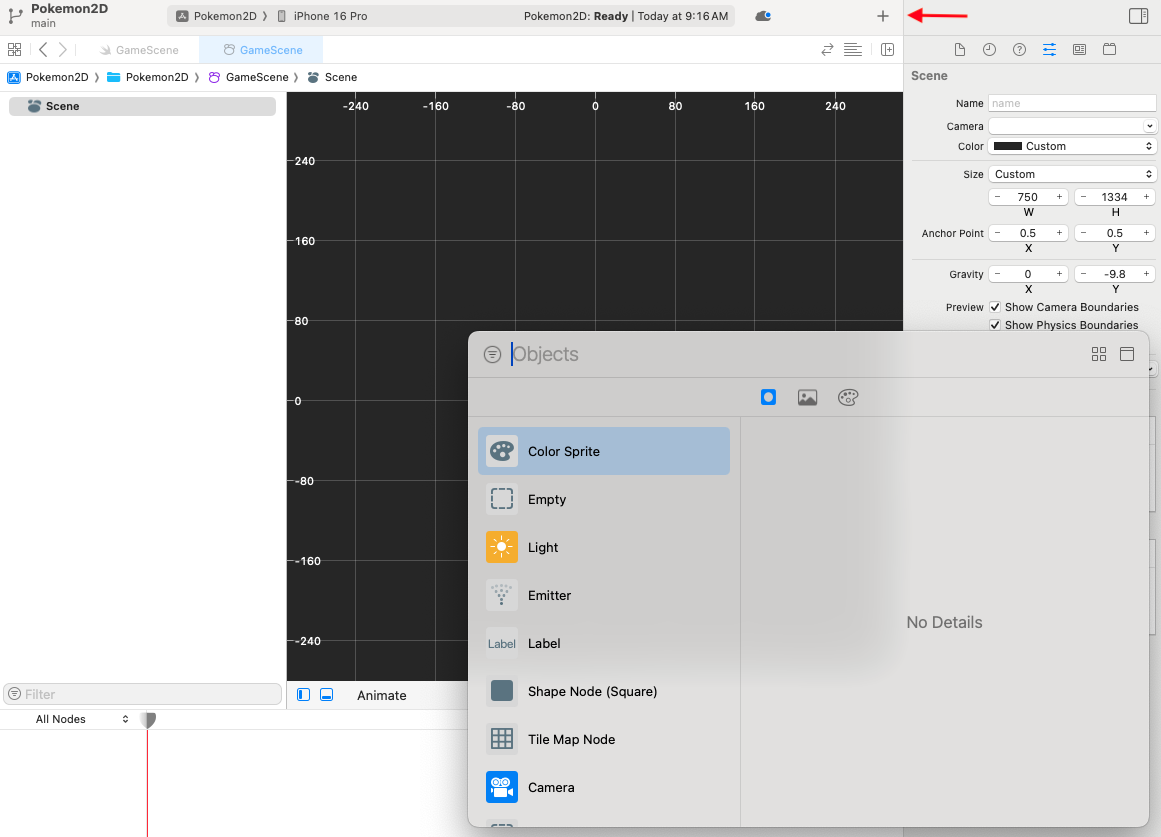Open the Camera dropdown
1161x837 pixels.
coord(1072,126)
